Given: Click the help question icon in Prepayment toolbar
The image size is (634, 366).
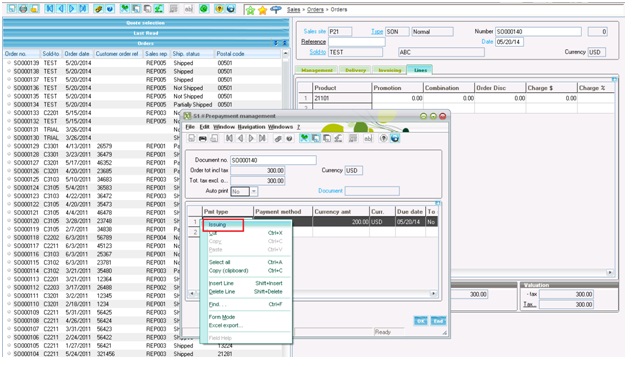Looking at the screenshot, I should (x=383, y=138).
